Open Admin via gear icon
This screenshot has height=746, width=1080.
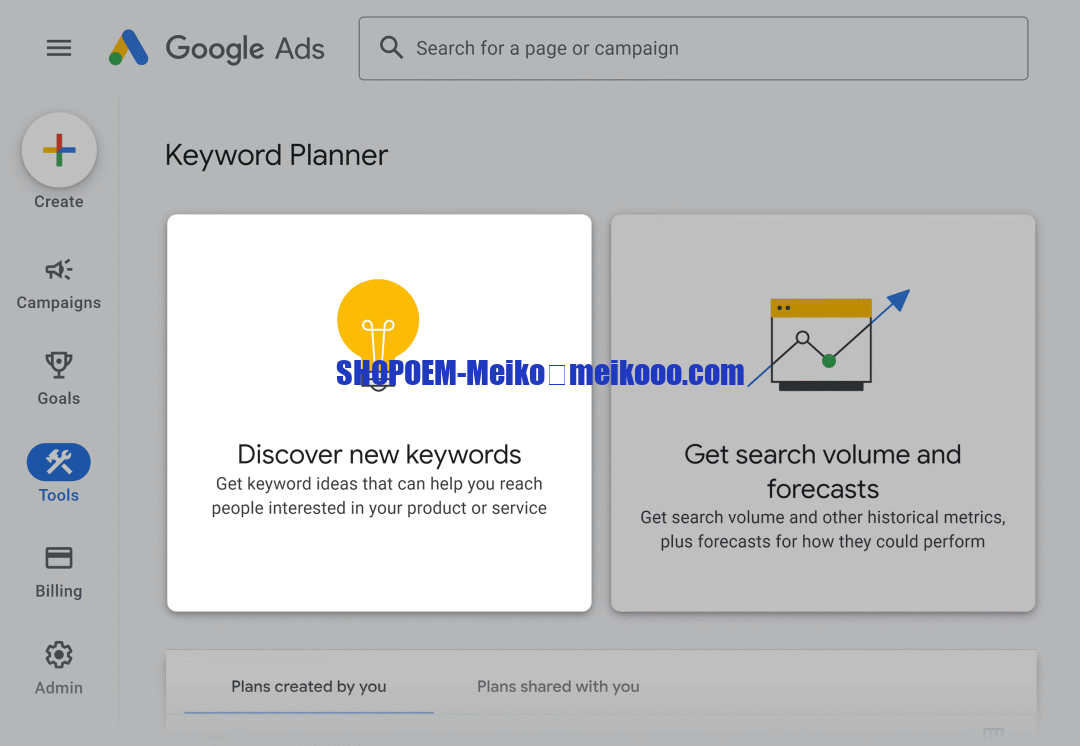coord(59,655)
